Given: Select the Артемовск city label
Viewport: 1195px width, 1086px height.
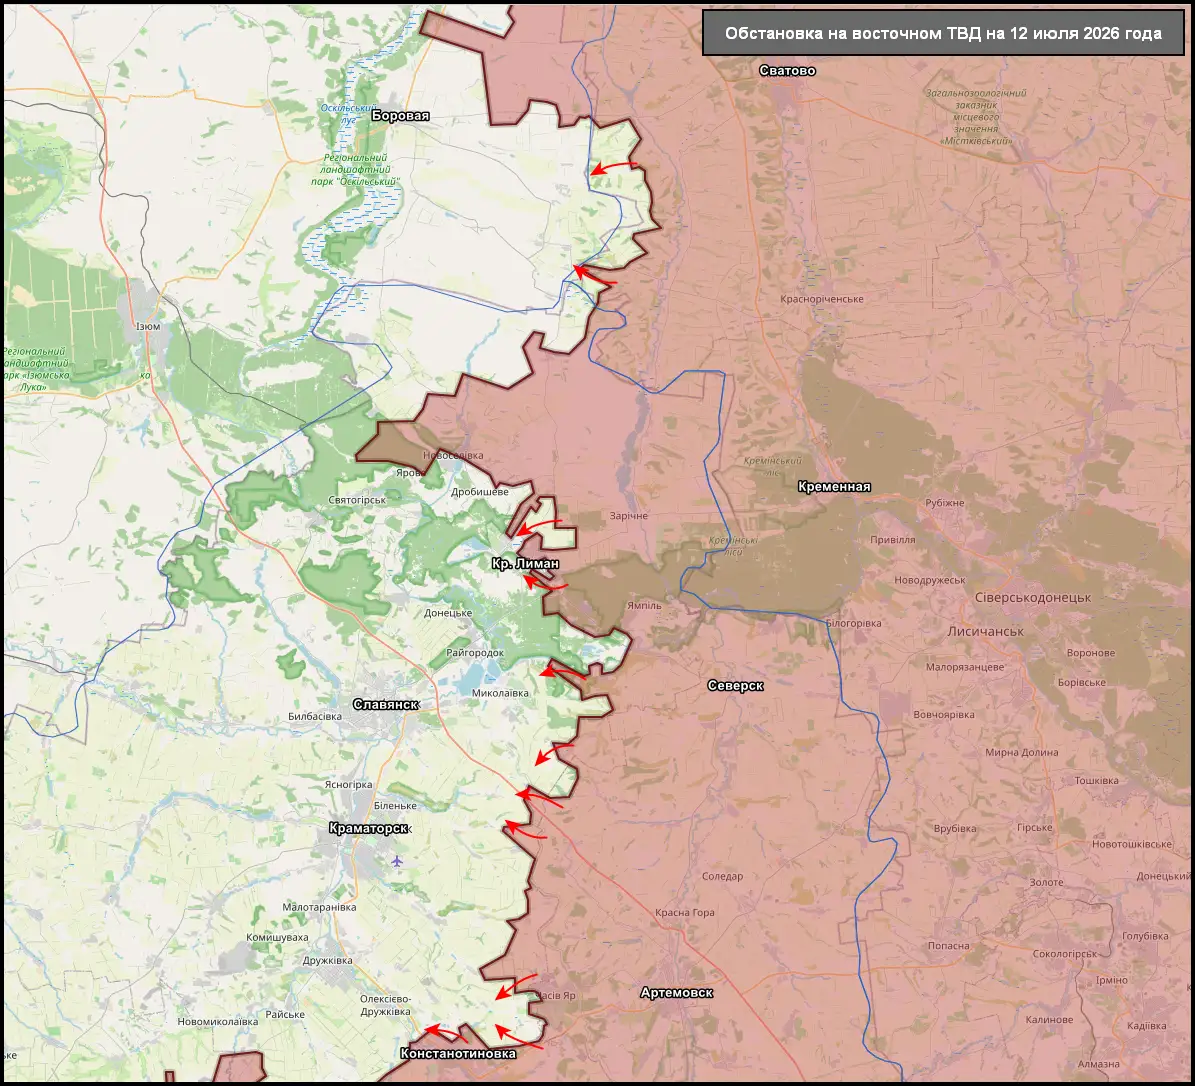Looking at the screenshot, I should (x=677, y=993).
